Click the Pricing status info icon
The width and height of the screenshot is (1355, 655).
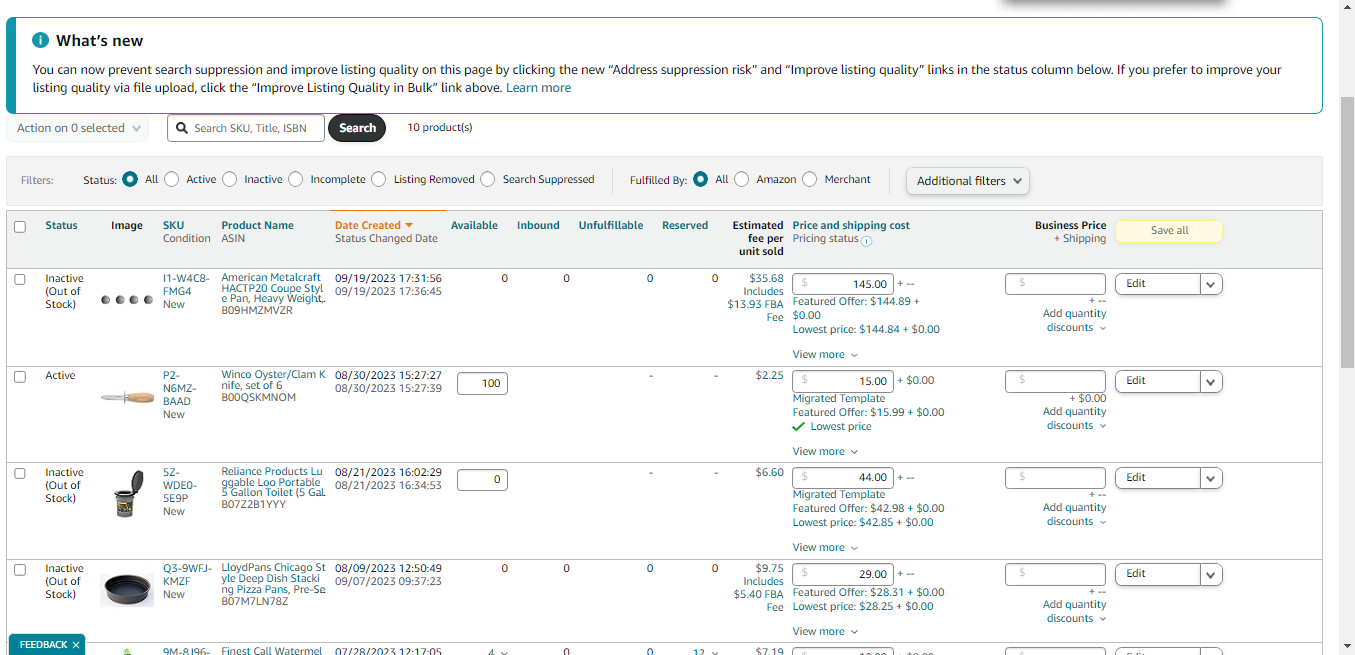[x=866, y=241]
